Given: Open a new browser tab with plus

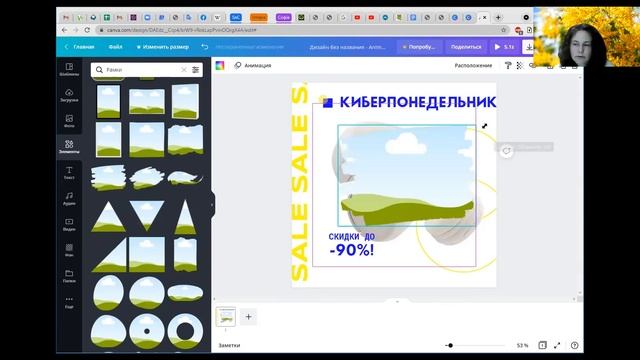Looking at the screenshot, I should click(x=498, y=18).
